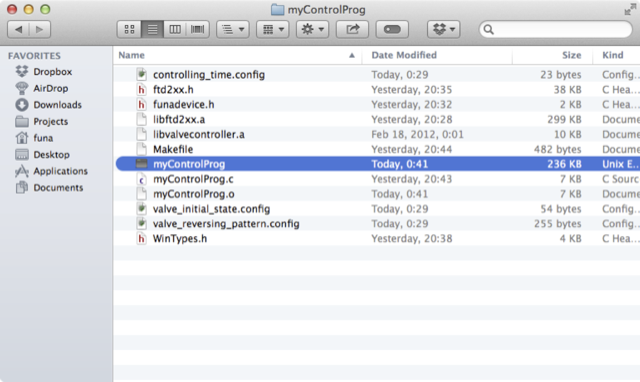This screenshot has width=640, height=382.
Task: Click the Unix E.. kind of myControlProg
Action: coord(620,164)
